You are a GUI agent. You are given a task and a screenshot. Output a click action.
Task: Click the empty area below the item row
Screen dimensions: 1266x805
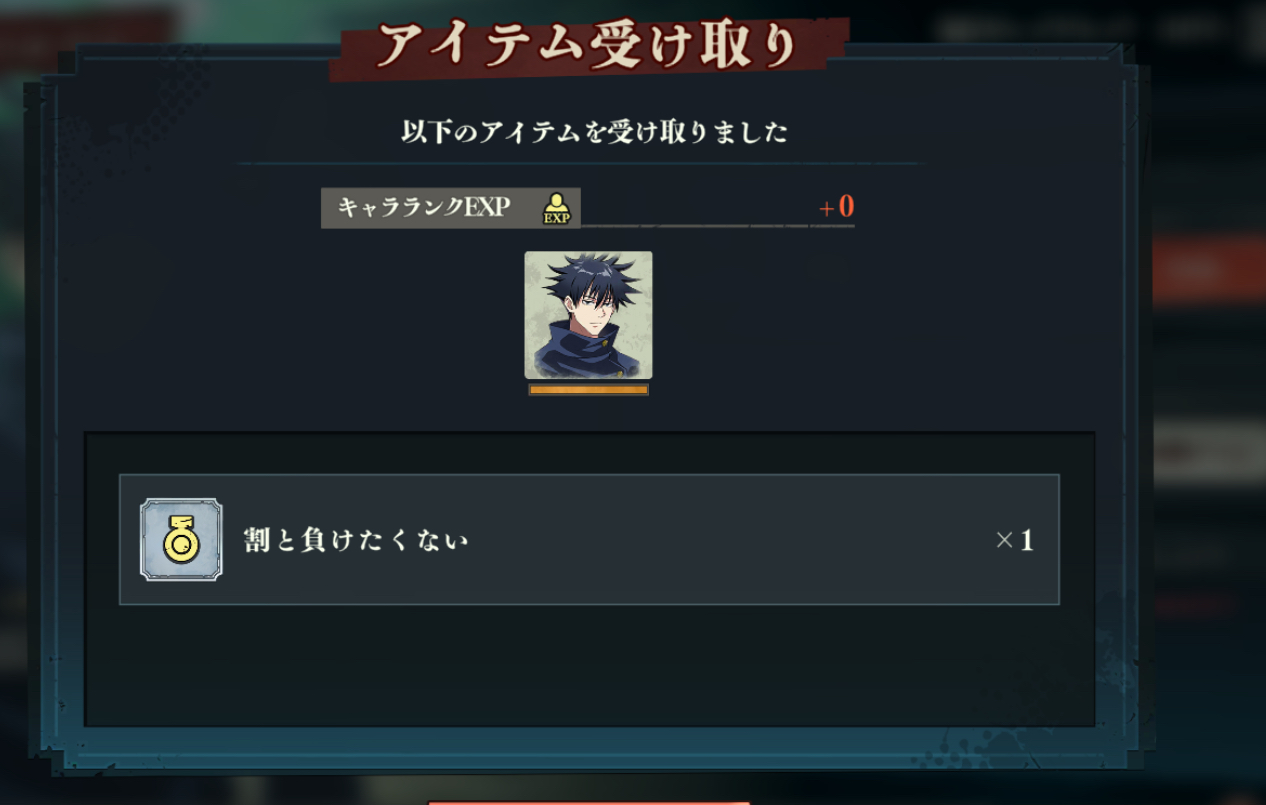click(x=589, y=665)
